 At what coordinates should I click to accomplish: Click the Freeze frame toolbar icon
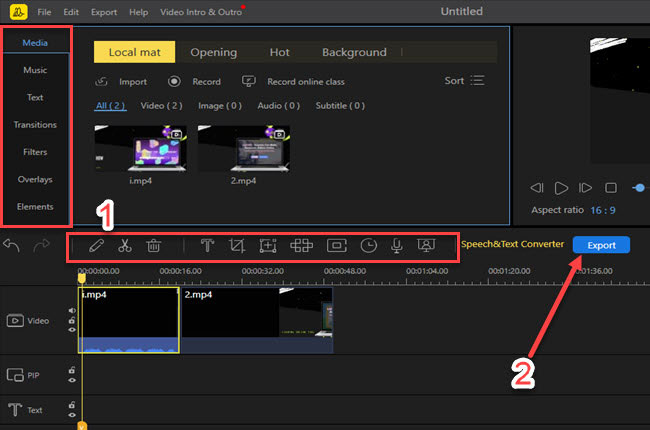click(337, 245)
